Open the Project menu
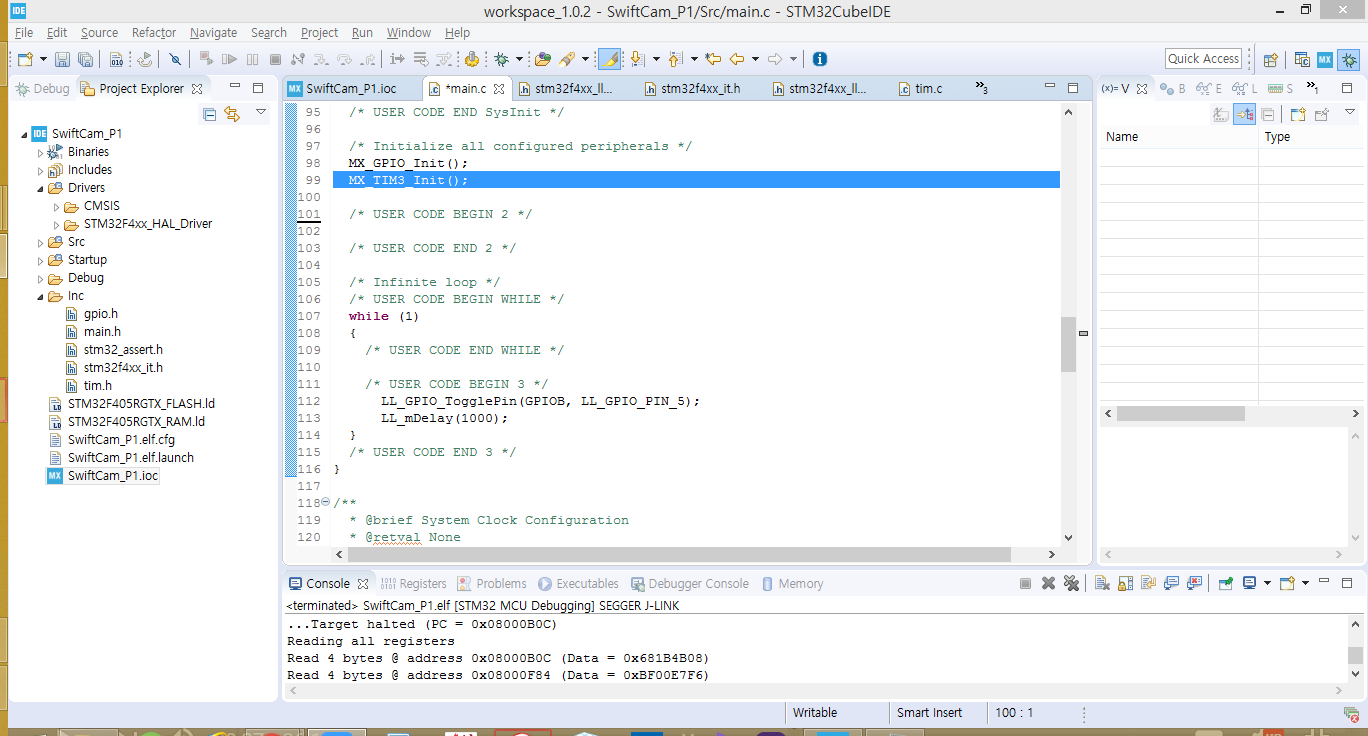 click(x=319, y=33)
